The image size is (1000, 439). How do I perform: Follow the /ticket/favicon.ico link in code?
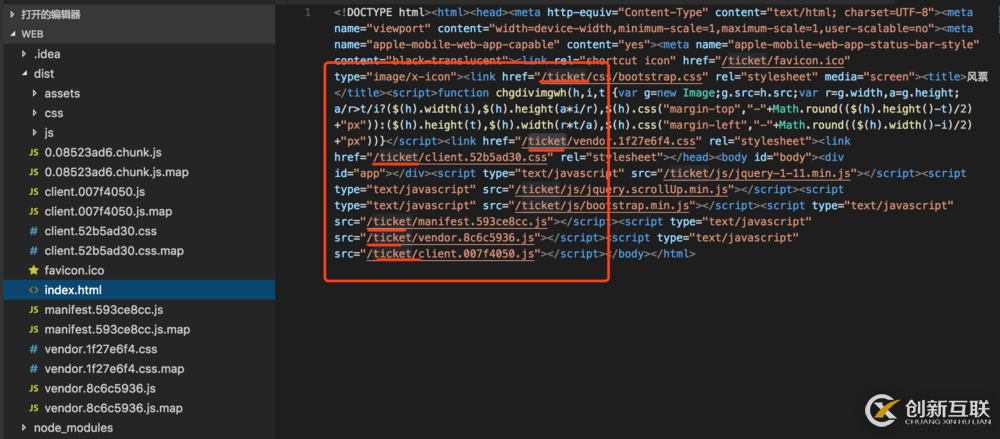(x=781, y=61)
